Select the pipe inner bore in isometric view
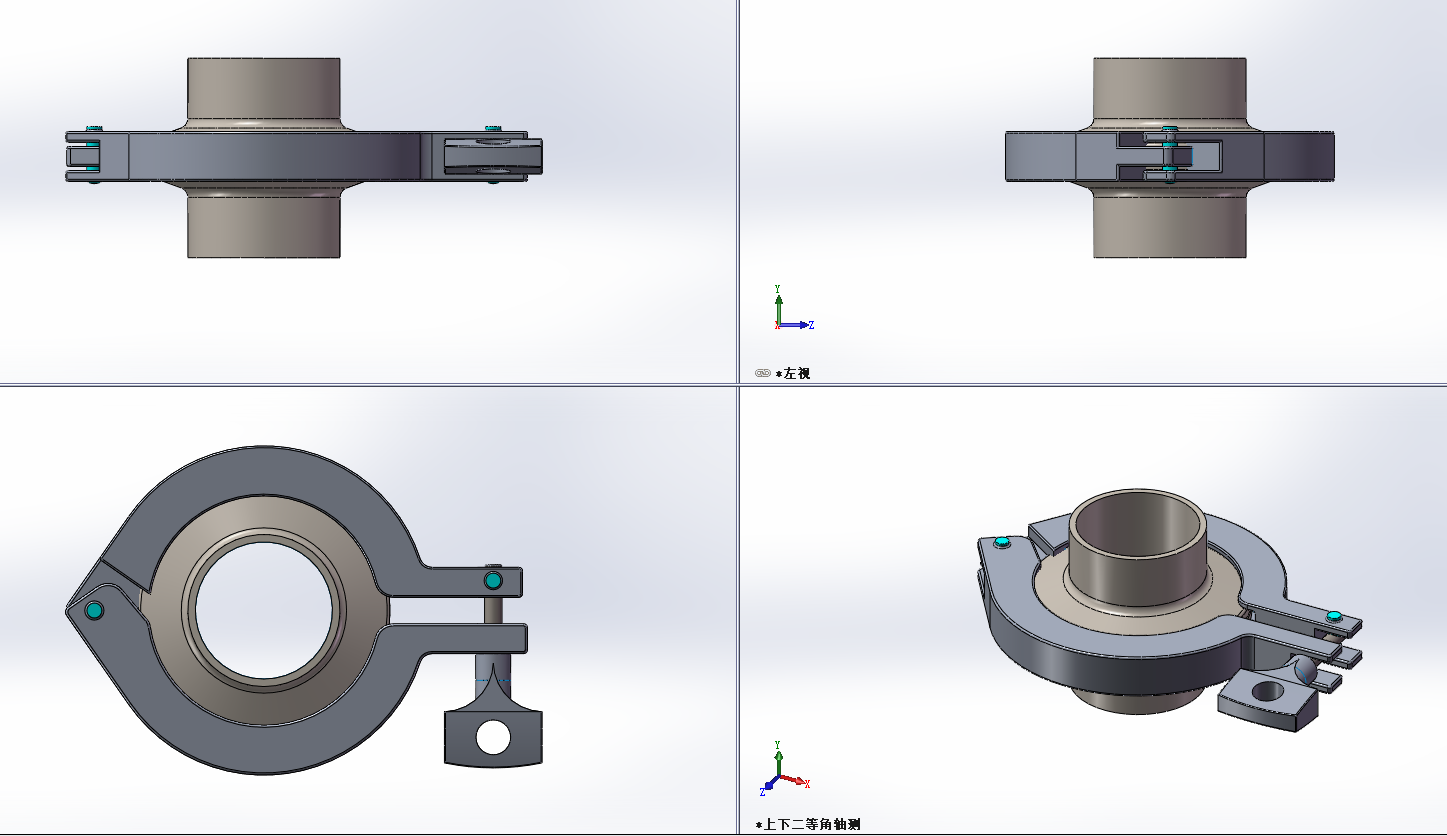The height and width of the screenshot is (836, 1447). (1139, 525)
